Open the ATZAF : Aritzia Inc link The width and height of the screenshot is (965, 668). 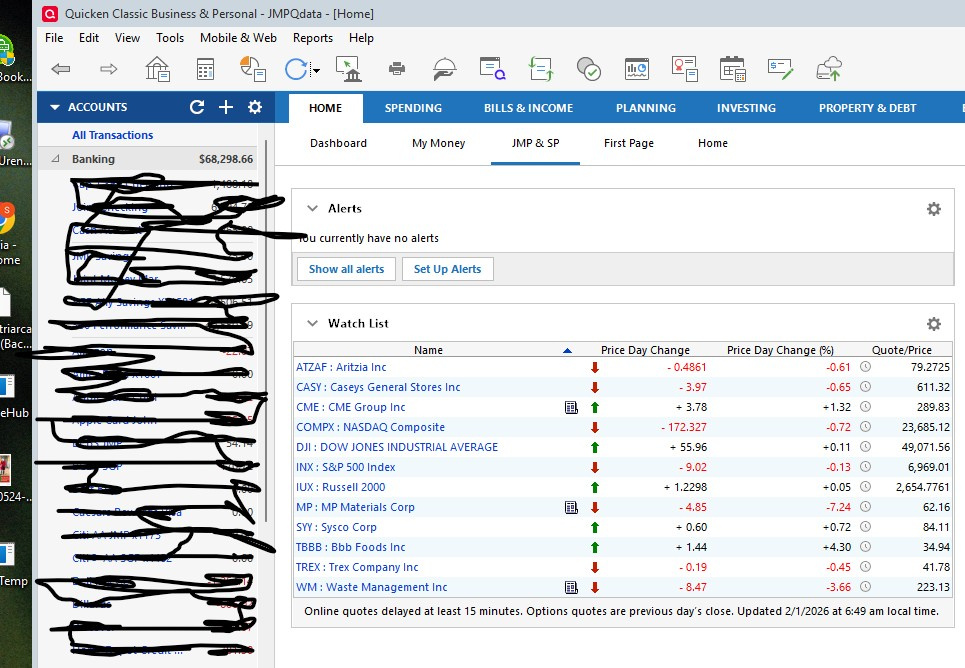pos(341,368)
